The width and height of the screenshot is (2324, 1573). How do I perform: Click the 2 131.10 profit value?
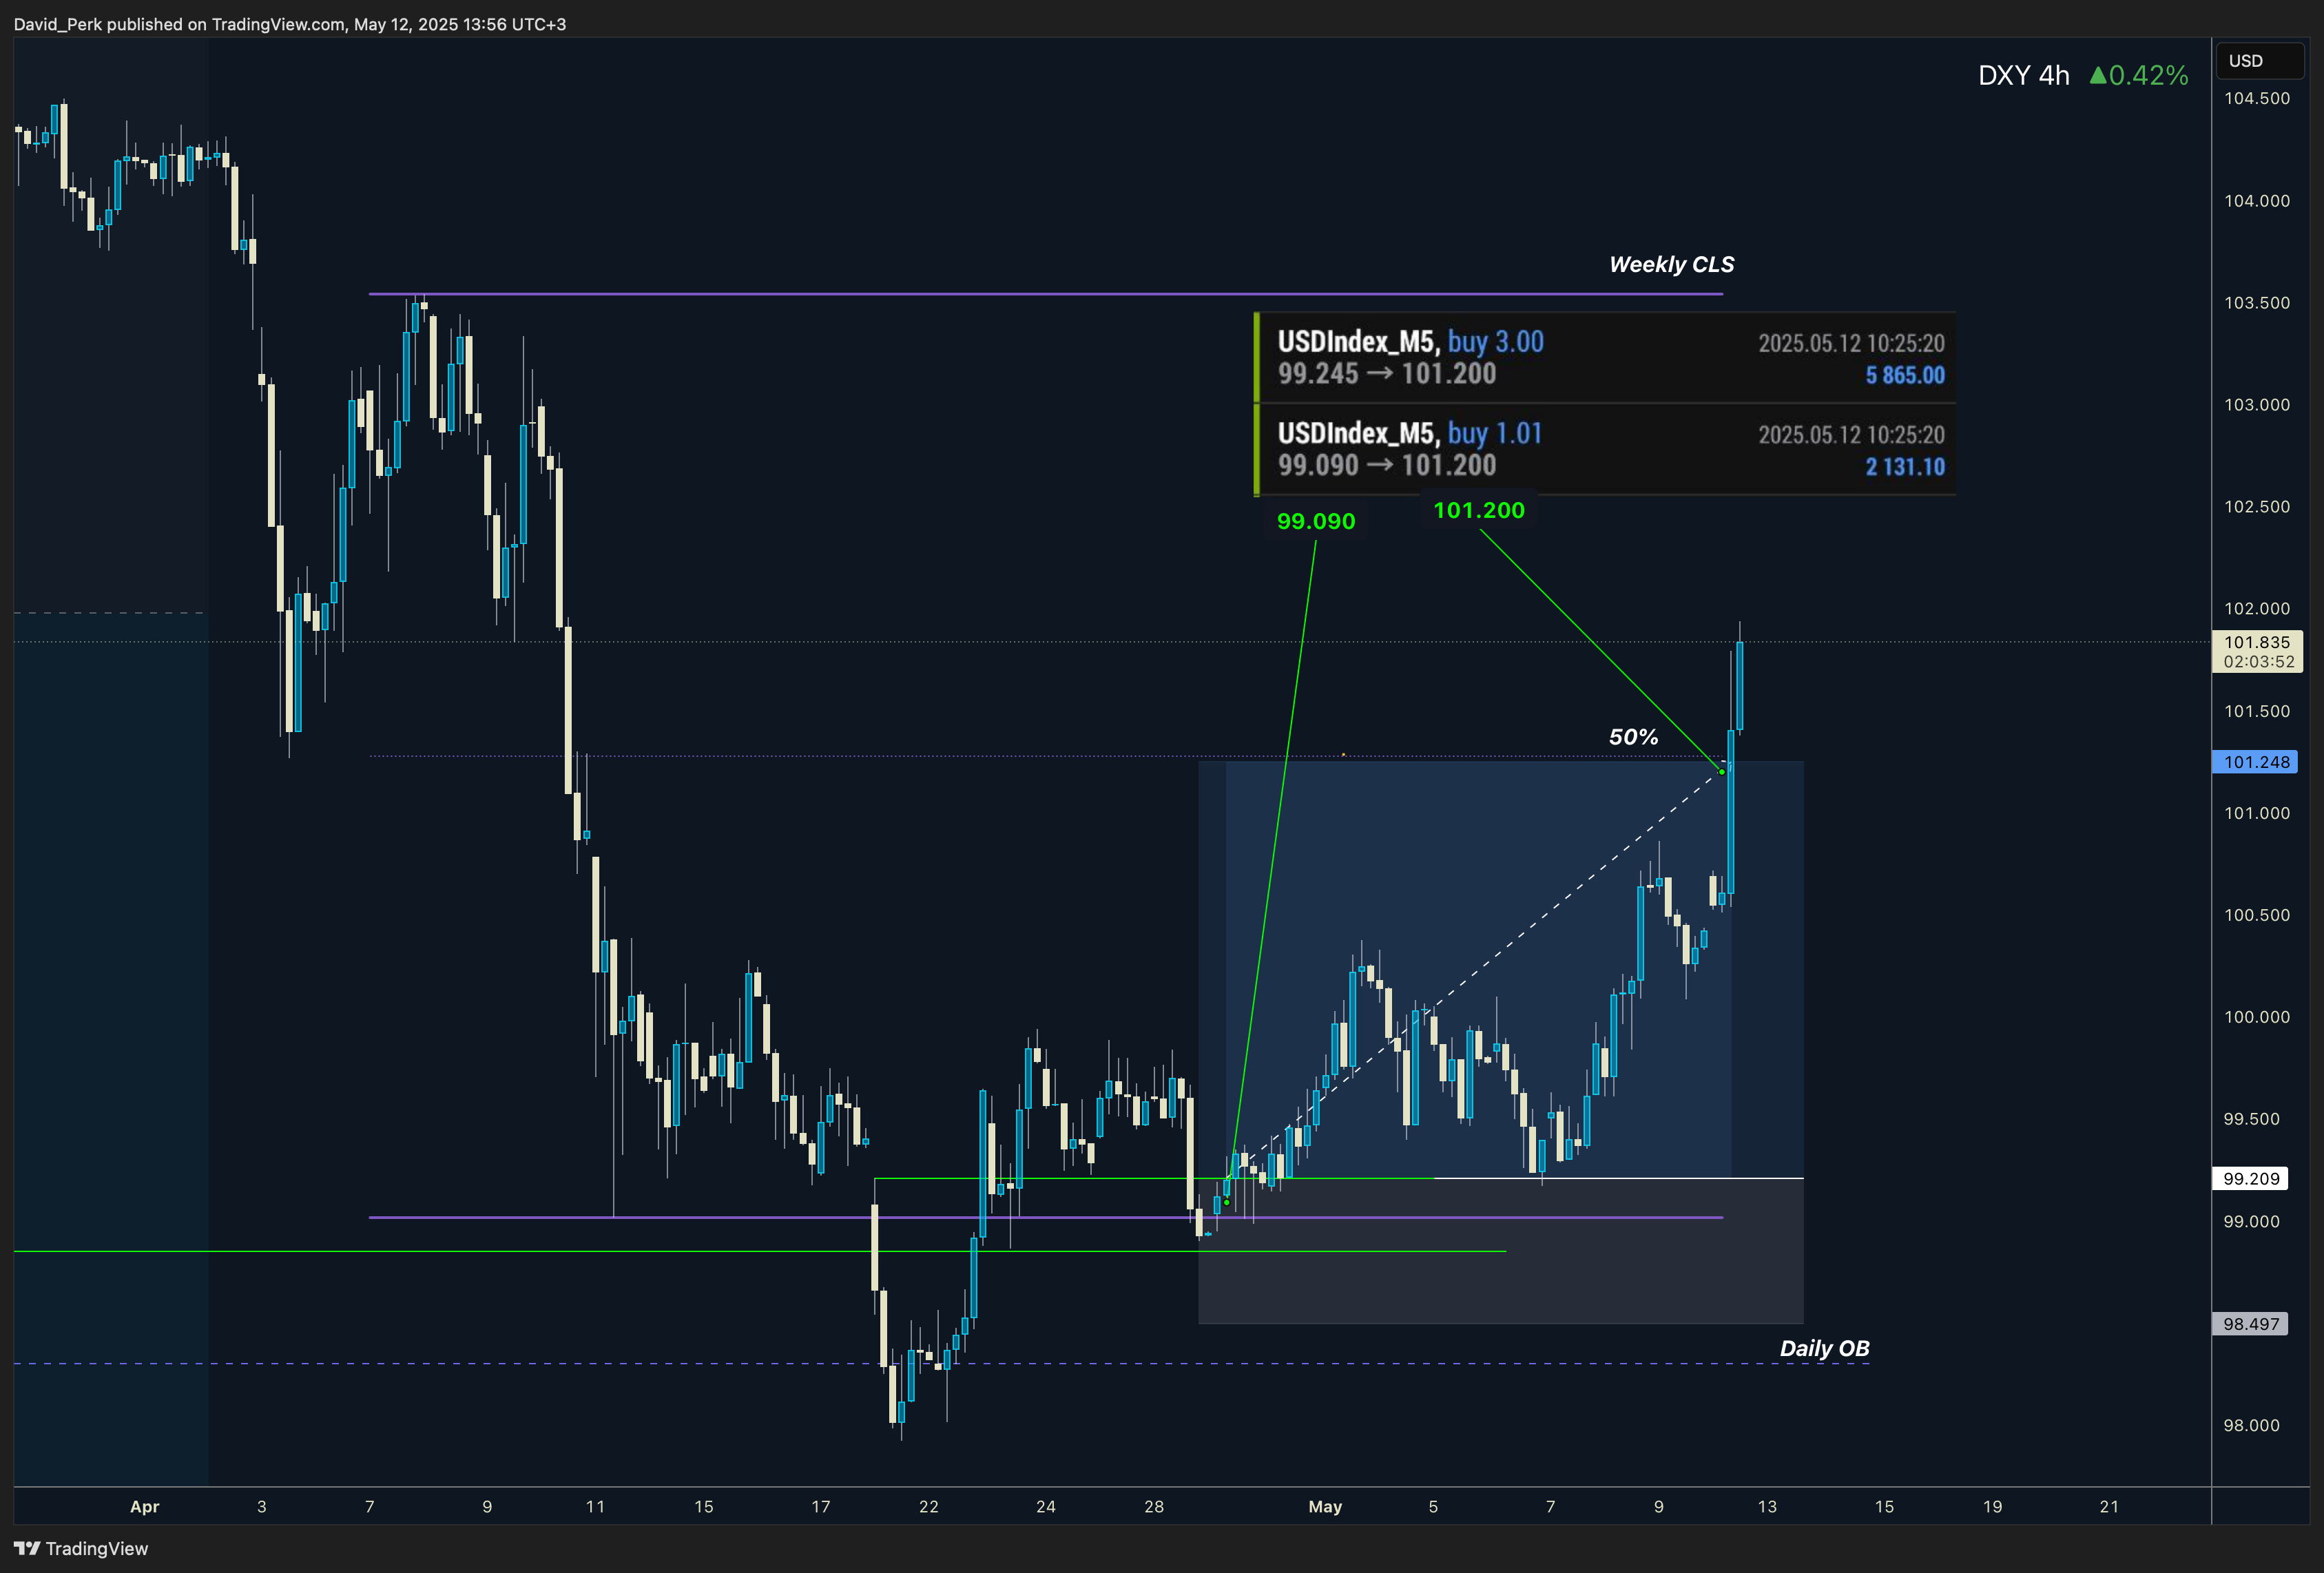tap(1905, 467)
